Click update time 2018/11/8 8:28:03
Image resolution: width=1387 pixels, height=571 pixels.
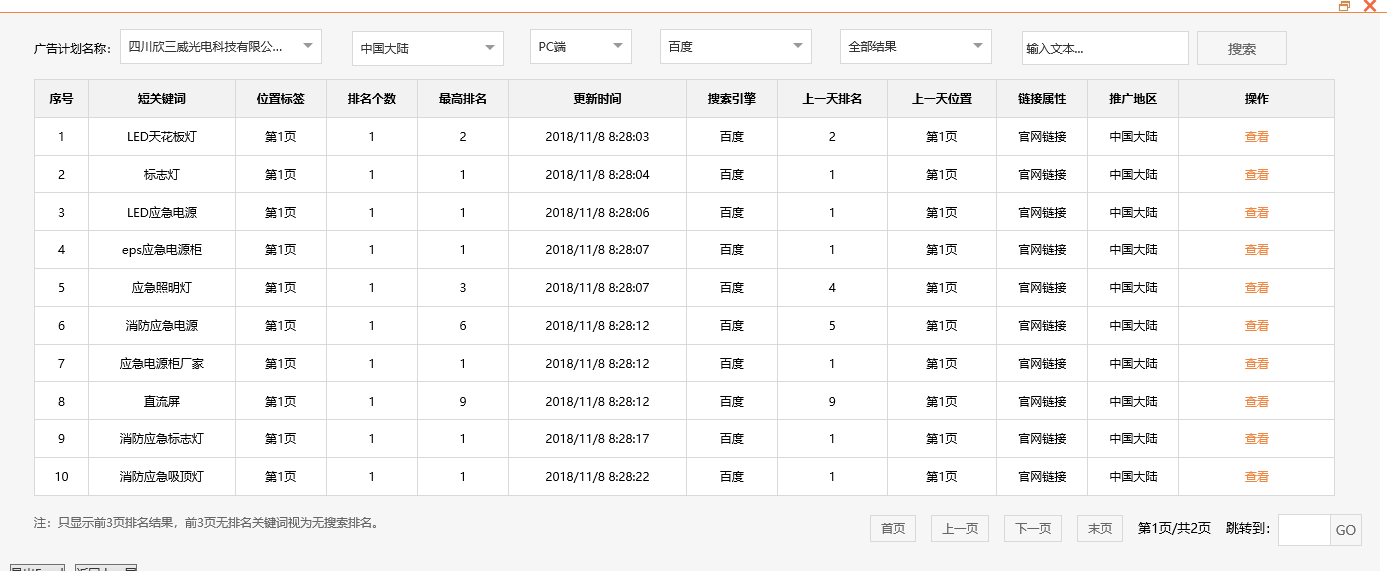pos(597,137)
